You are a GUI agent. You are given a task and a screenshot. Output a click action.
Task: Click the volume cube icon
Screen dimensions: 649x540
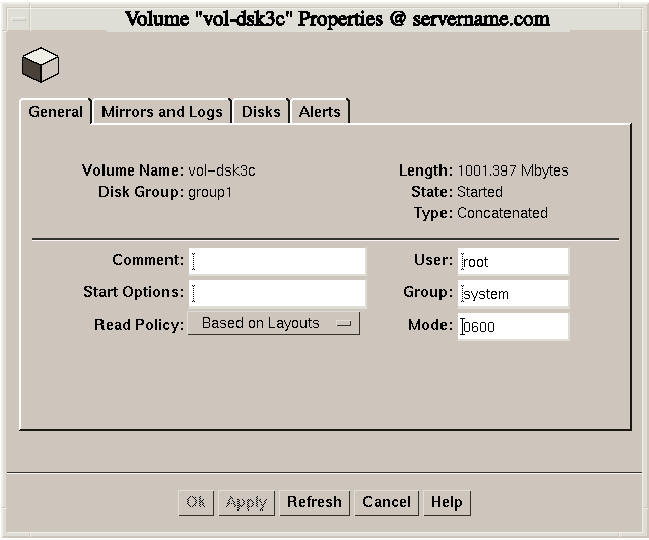(x=40, y=65)
